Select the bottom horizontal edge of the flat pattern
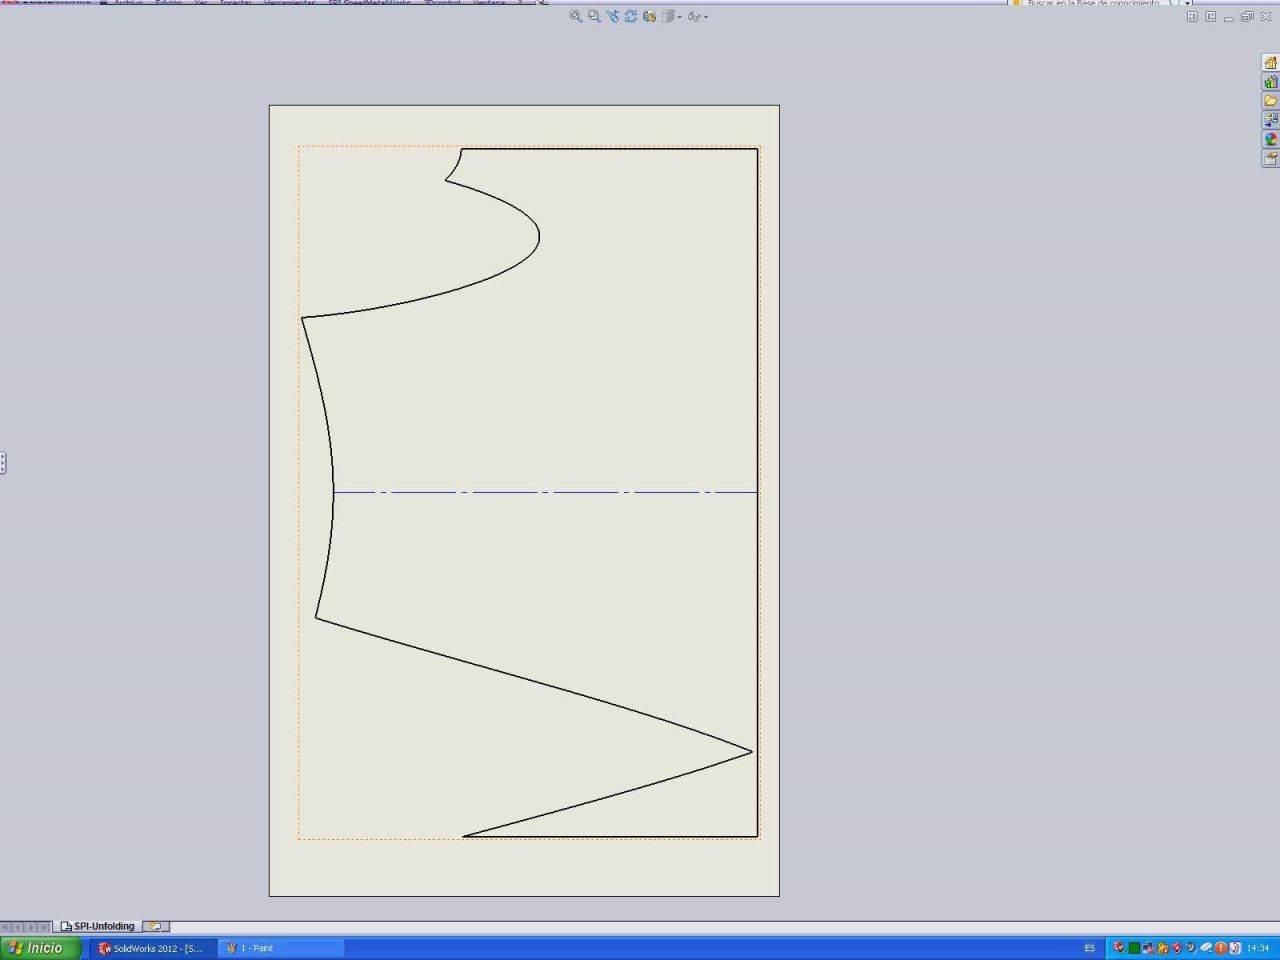Image resolution: width=1280 pixels, height=960 pixels. [610, 836]
